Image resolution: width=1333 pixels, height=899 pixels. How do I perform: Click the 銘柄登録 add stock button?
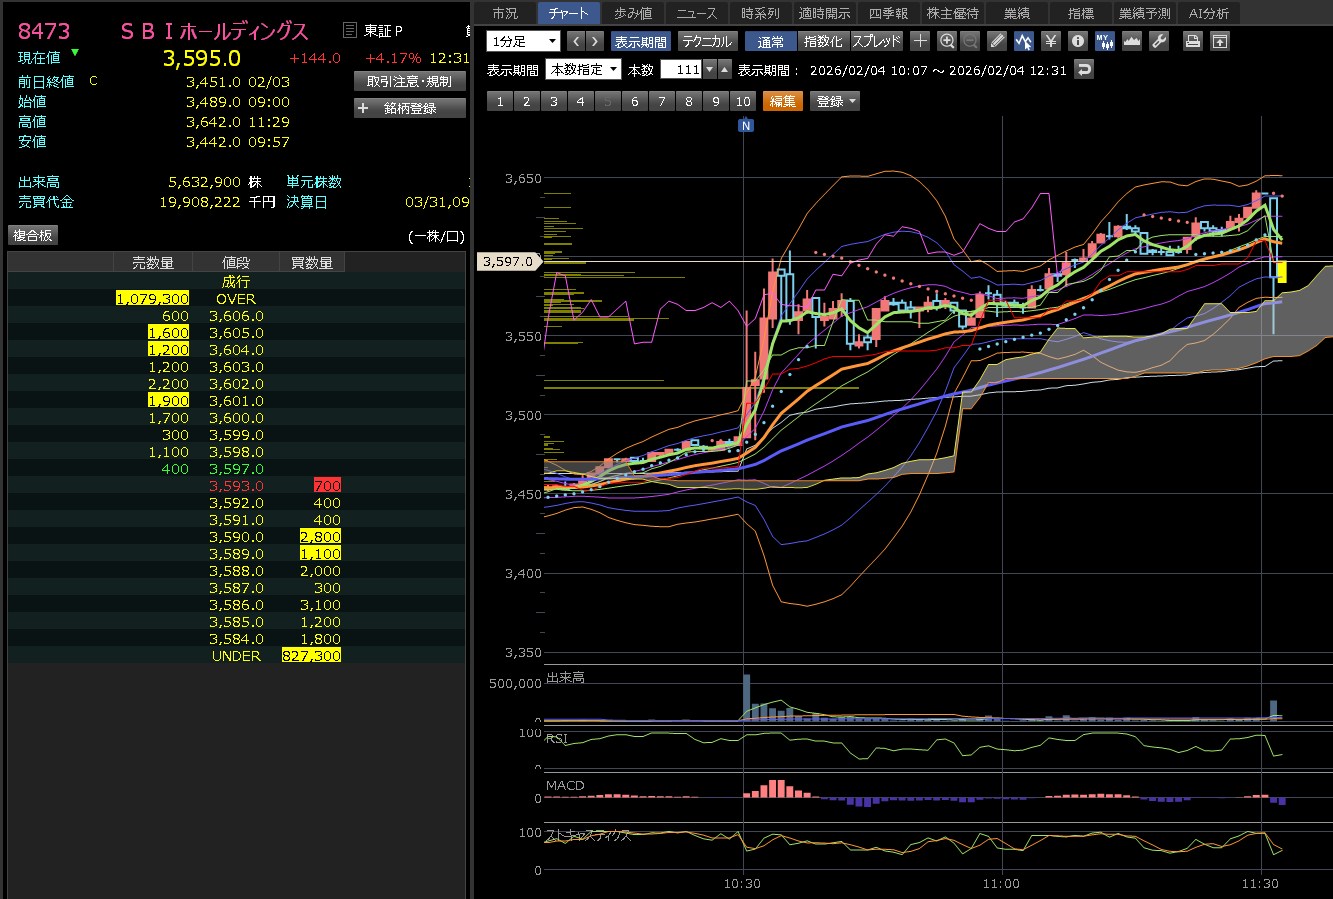pos(409,108)
